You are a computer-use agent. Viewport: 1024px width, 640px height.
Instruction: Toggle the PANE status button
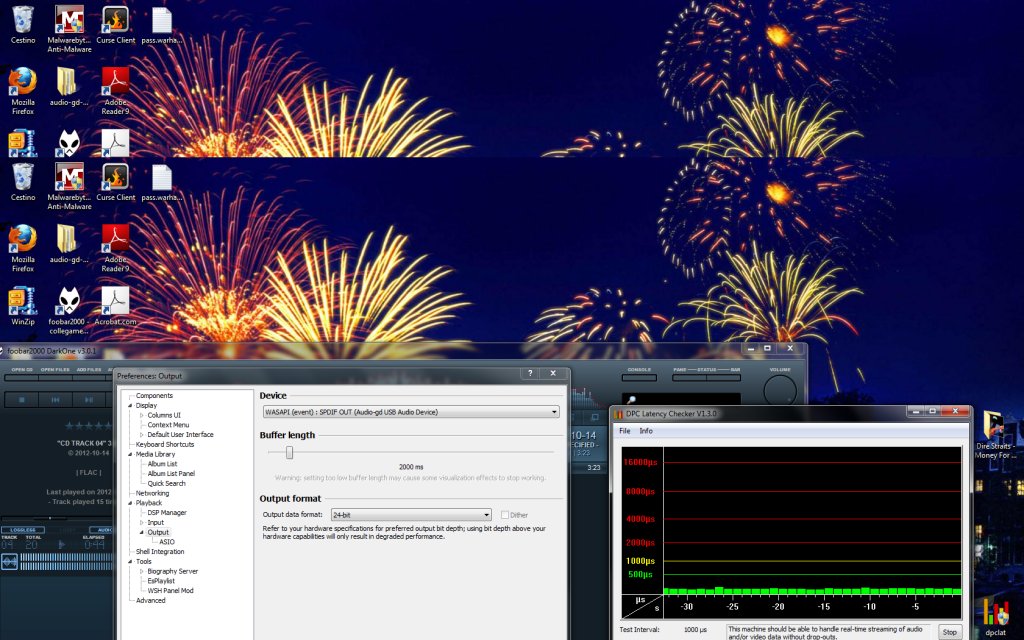pos(689,377)
